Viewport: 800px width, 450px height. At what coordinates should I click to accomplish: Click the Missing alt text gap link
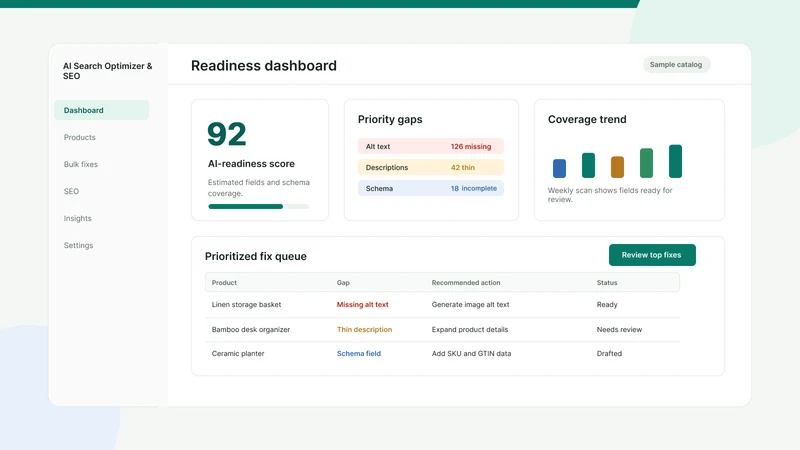363,305
